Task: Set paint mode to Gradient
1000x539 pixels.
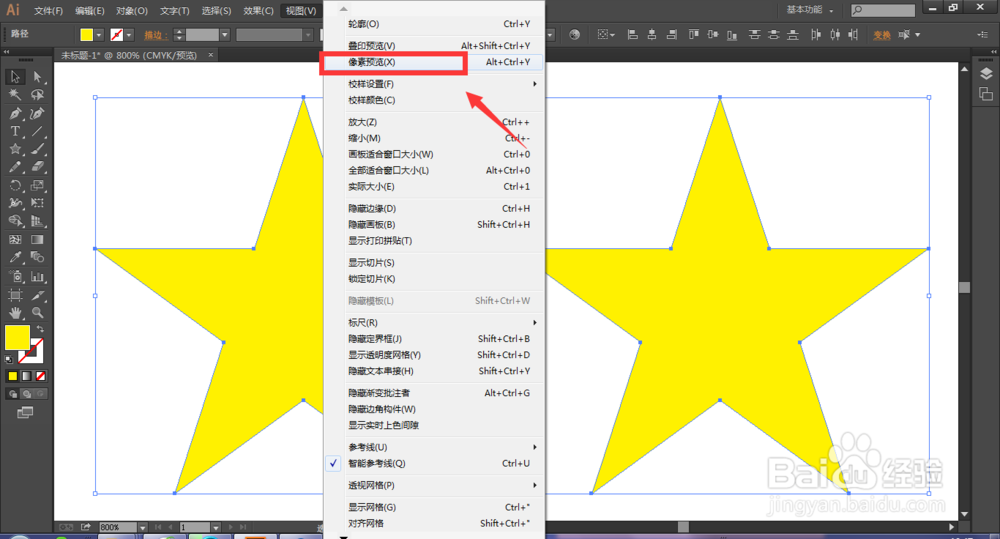Action: click(x=26, y=376)
